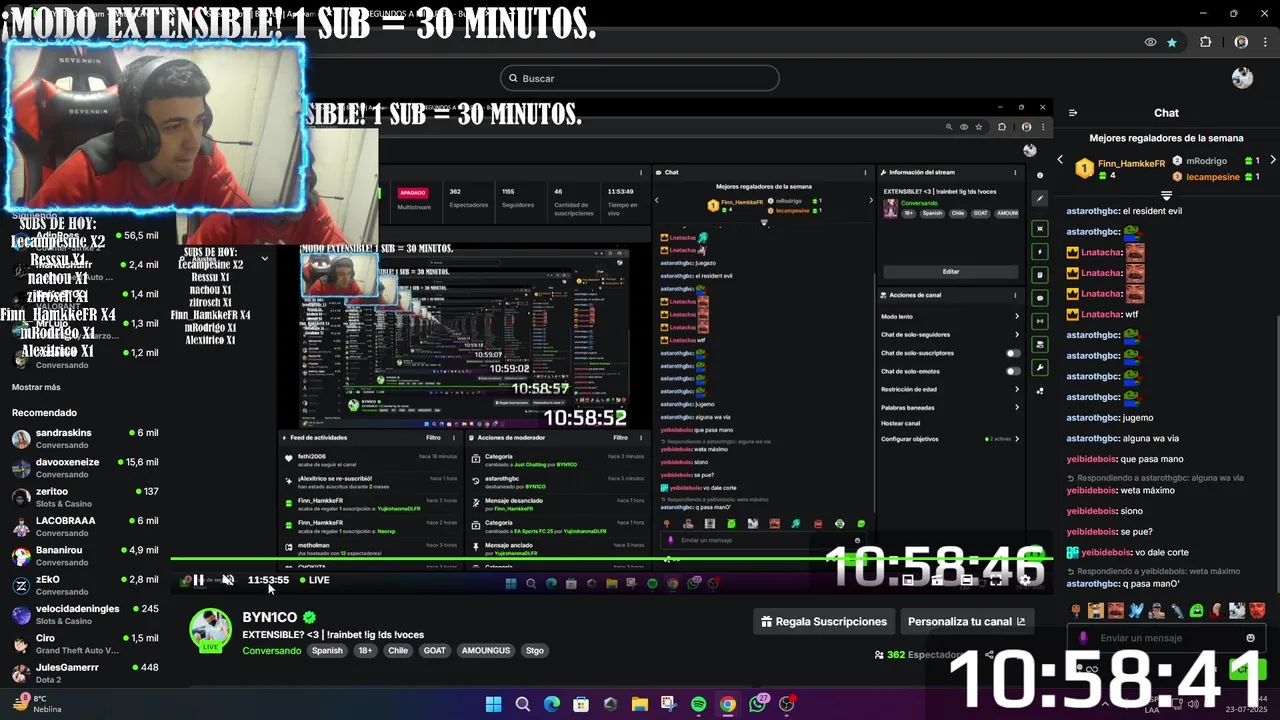Open the JulesGamerrr recommended channel

coord(85,672)
